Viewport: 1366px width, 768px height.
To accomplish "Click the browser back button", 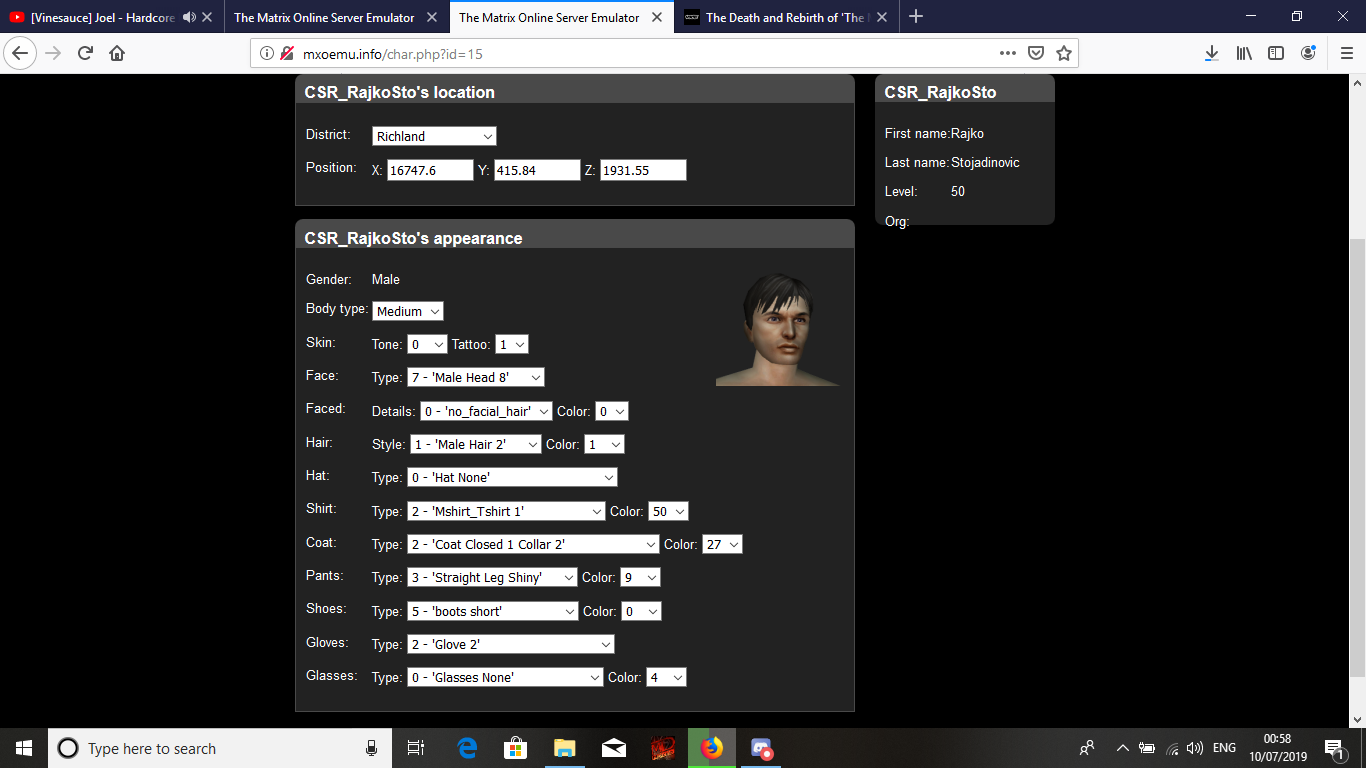I will tap(21, 54).
